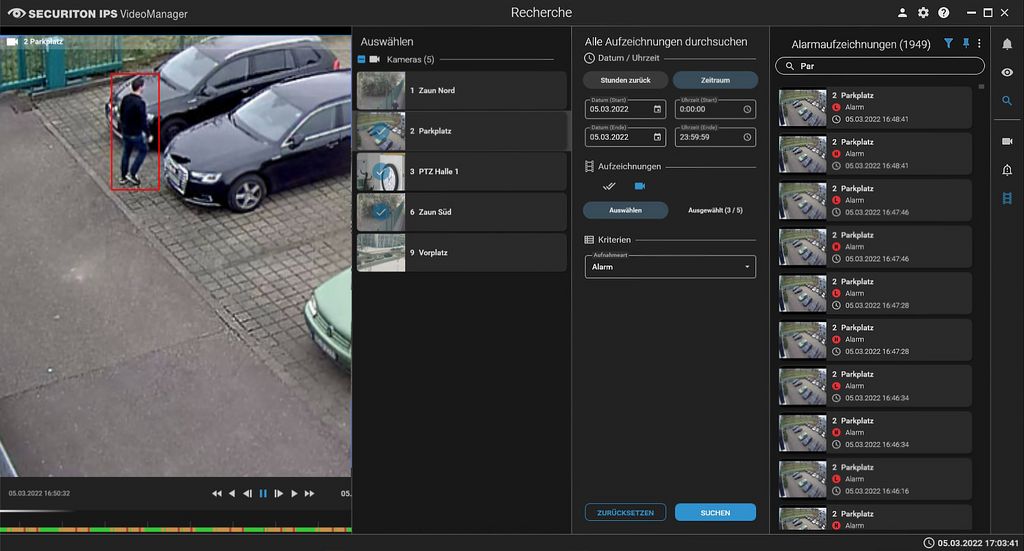Click the film strip icon in sidebar
Image resolution: width=1024 pixels, height=551 pixels.
(1007, 198)
